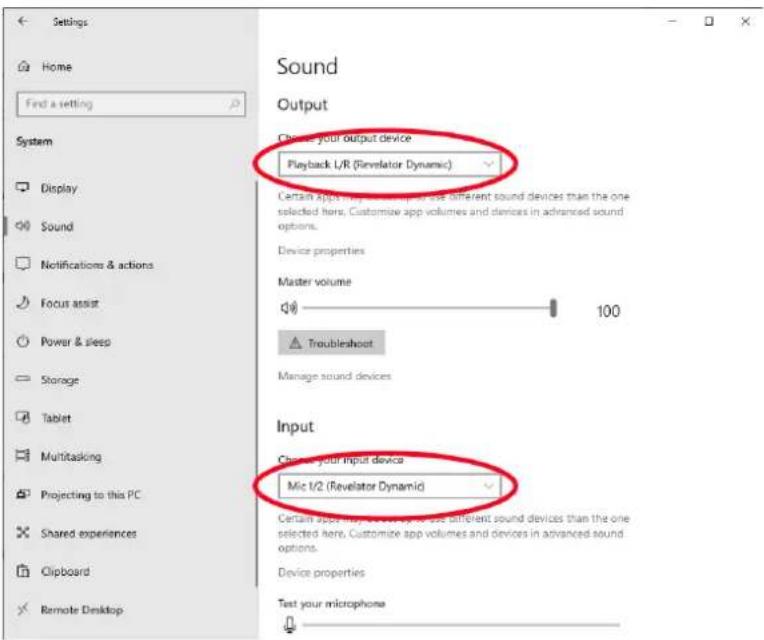Click the Clipboard icon
This screenshot has width=764, height=640.
point(23,570)
